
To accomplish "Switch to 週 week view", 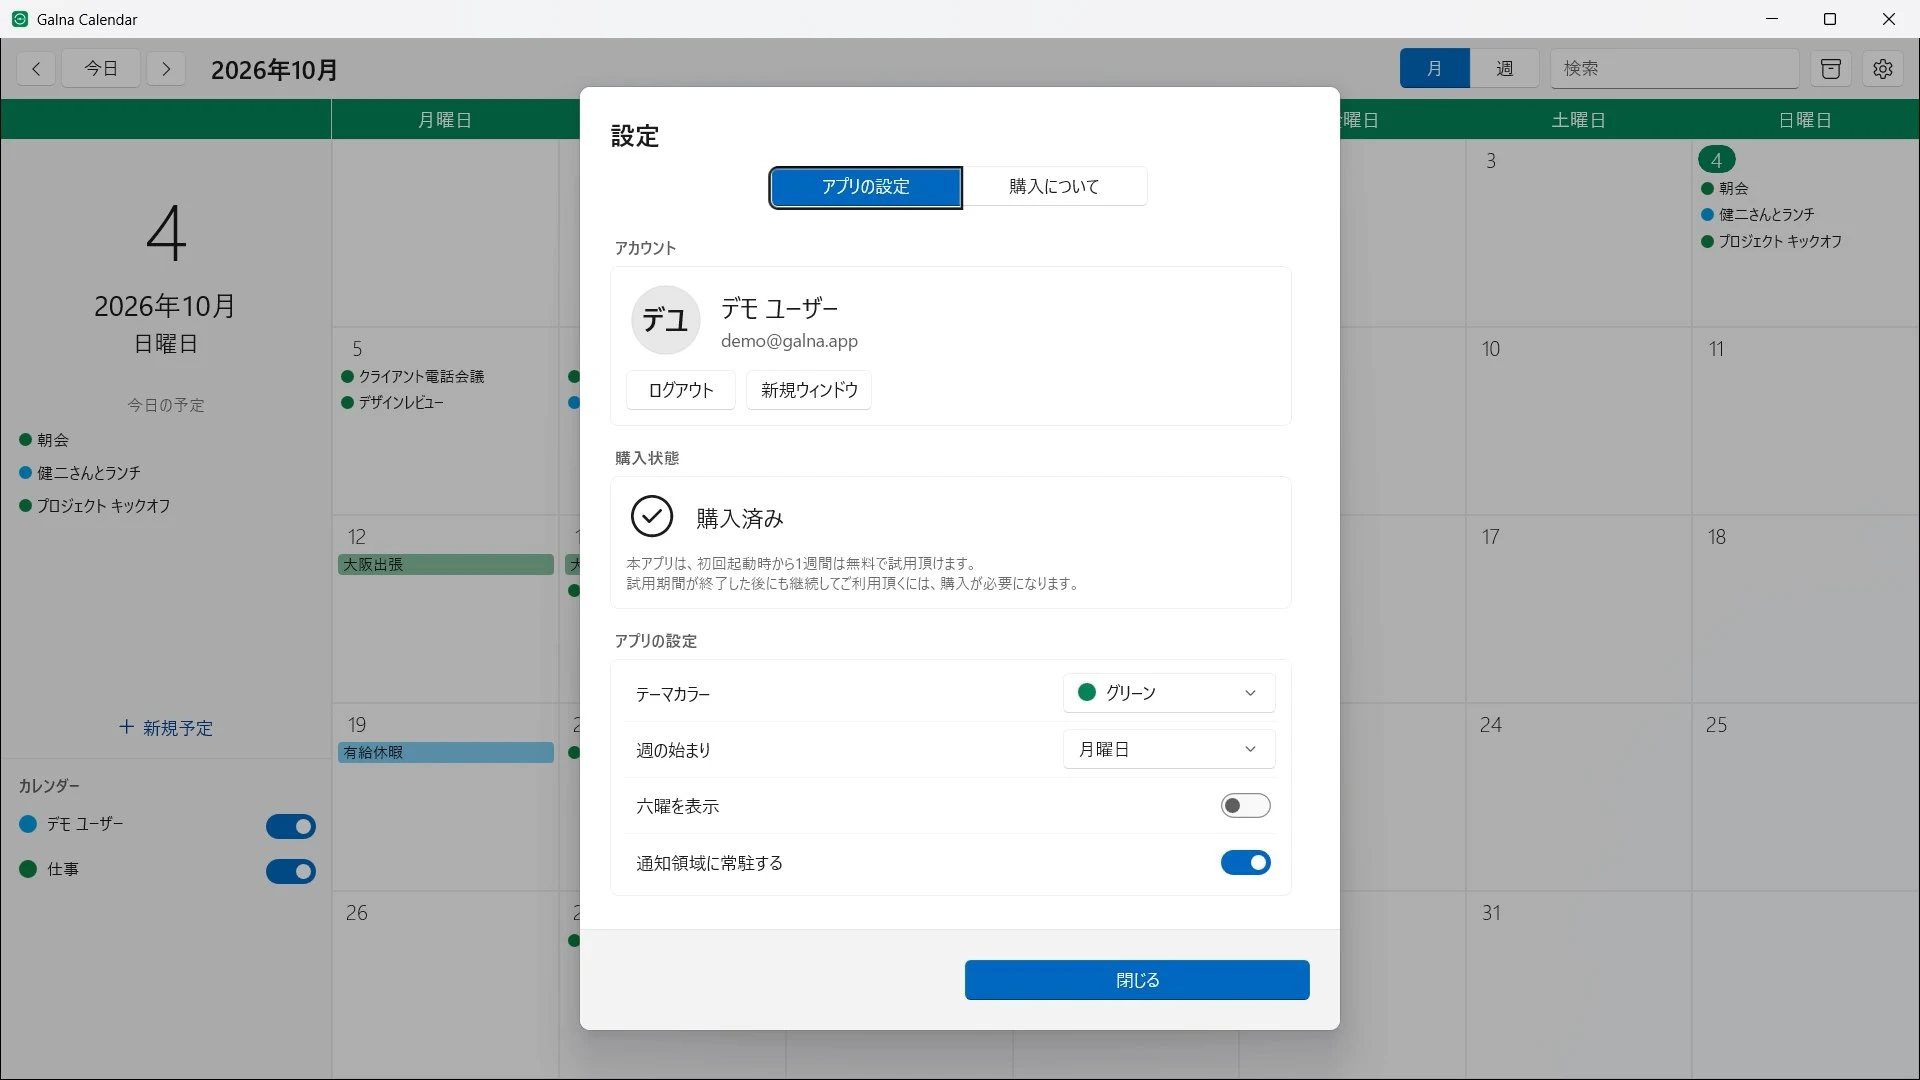I will (1504, 69).
